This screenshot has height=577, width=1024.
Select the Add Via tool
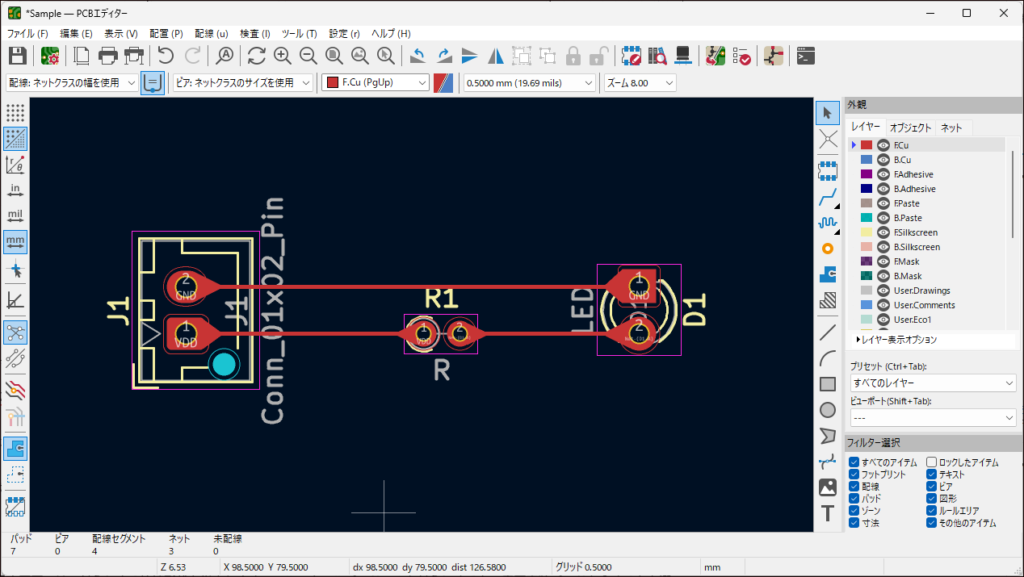[x=828, y=248]
